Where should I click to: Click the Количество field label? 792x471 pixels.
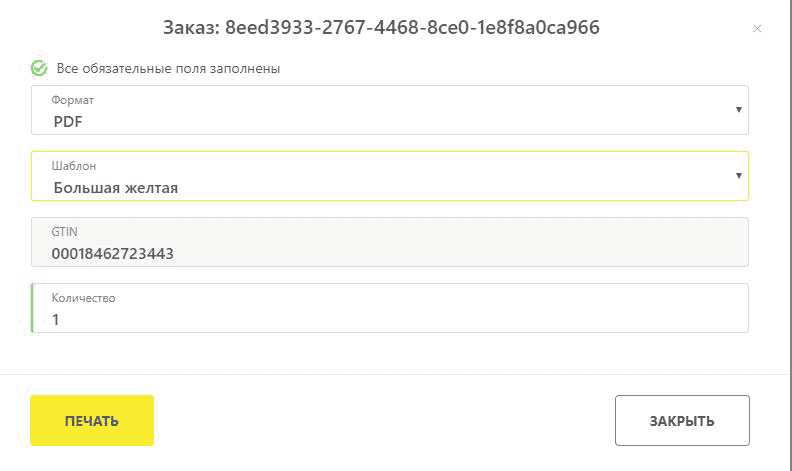[84, 298]
